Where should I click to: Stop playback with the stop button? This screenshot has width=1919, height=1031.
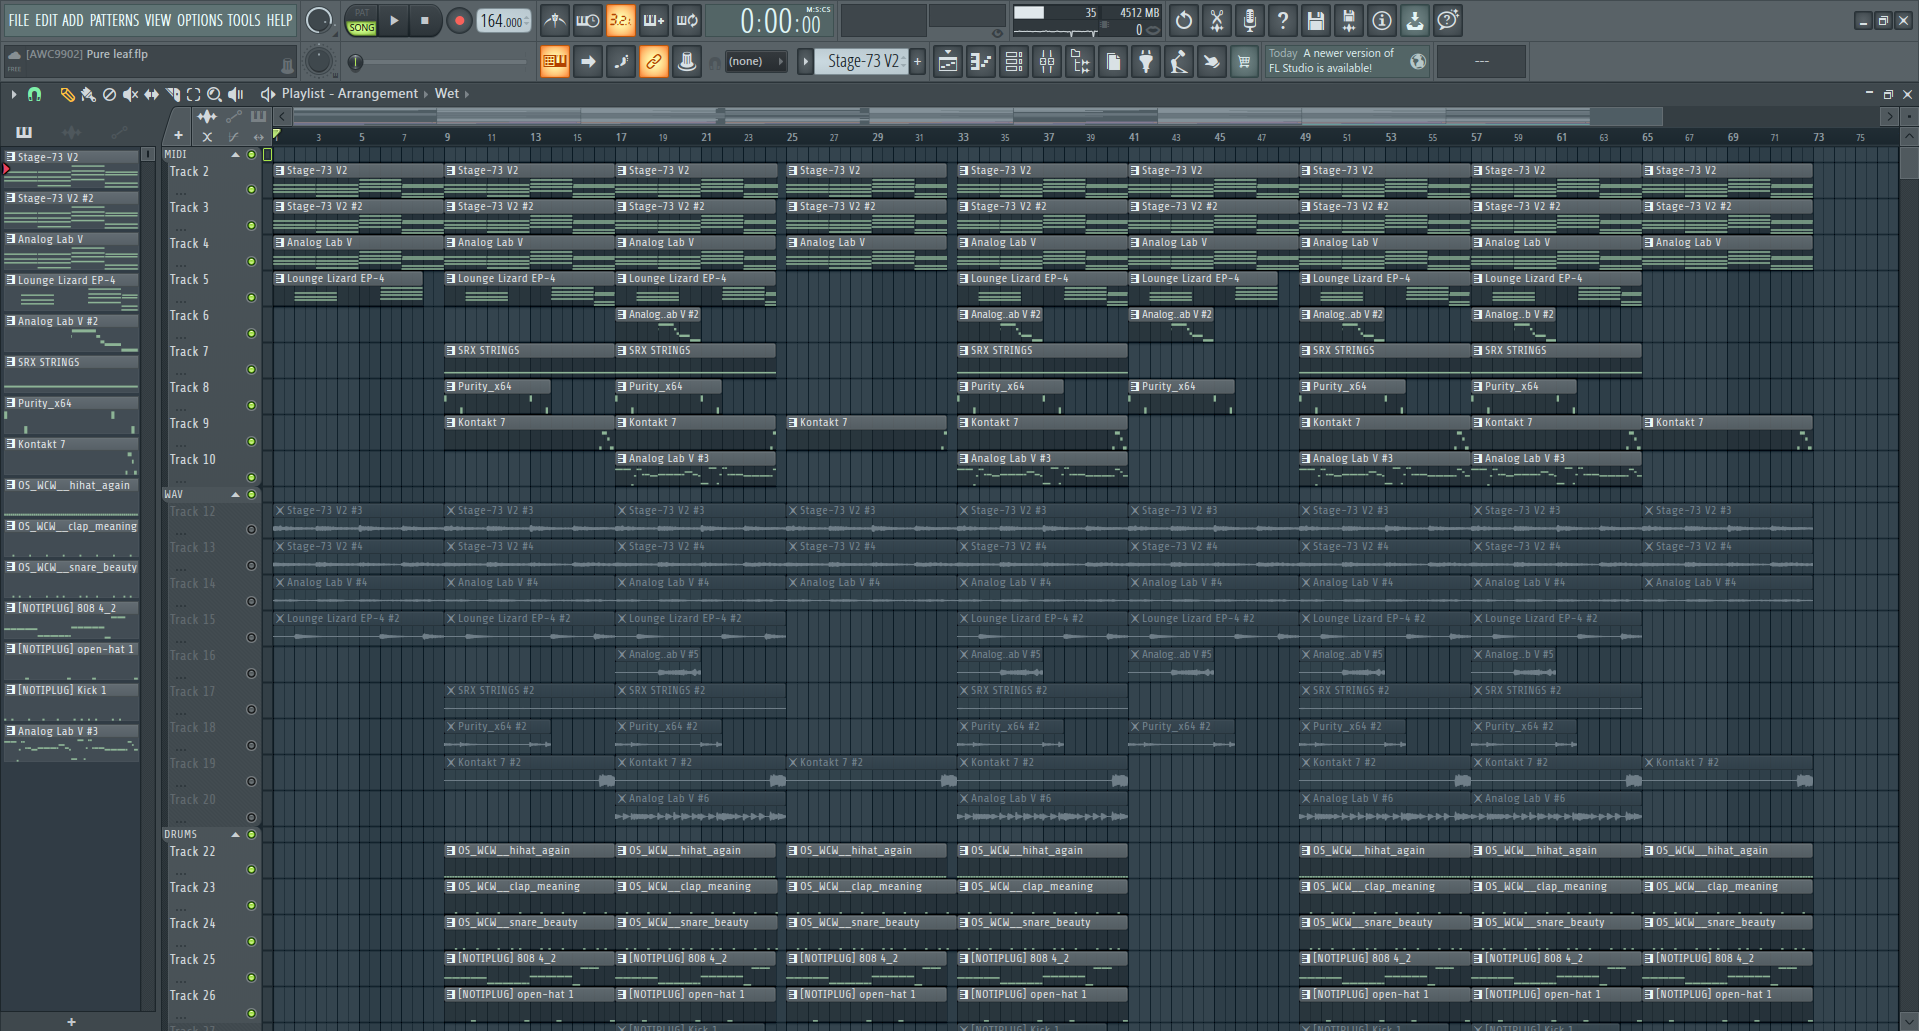click(425, 20)
